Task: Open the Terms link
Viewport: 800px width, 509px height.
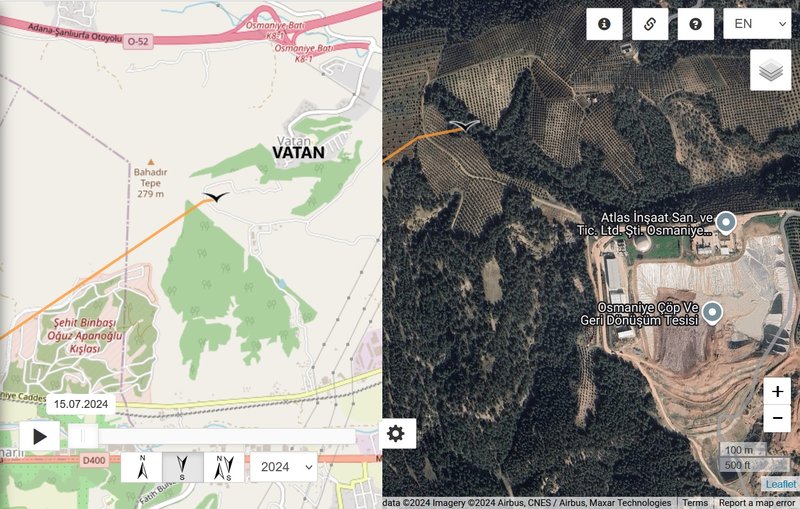Action: (695, 503)
